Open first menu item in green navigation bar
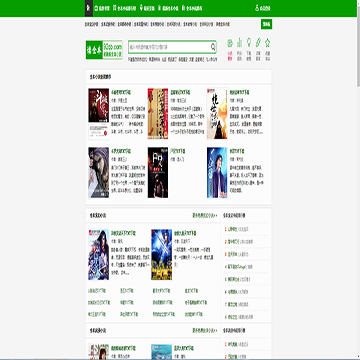Viewport: 360px width, 360px height. (x=103, y=8)
